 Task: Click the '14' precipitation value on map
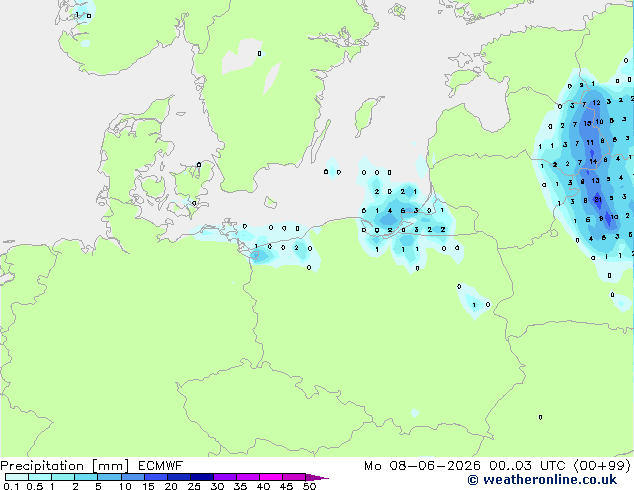593,161
